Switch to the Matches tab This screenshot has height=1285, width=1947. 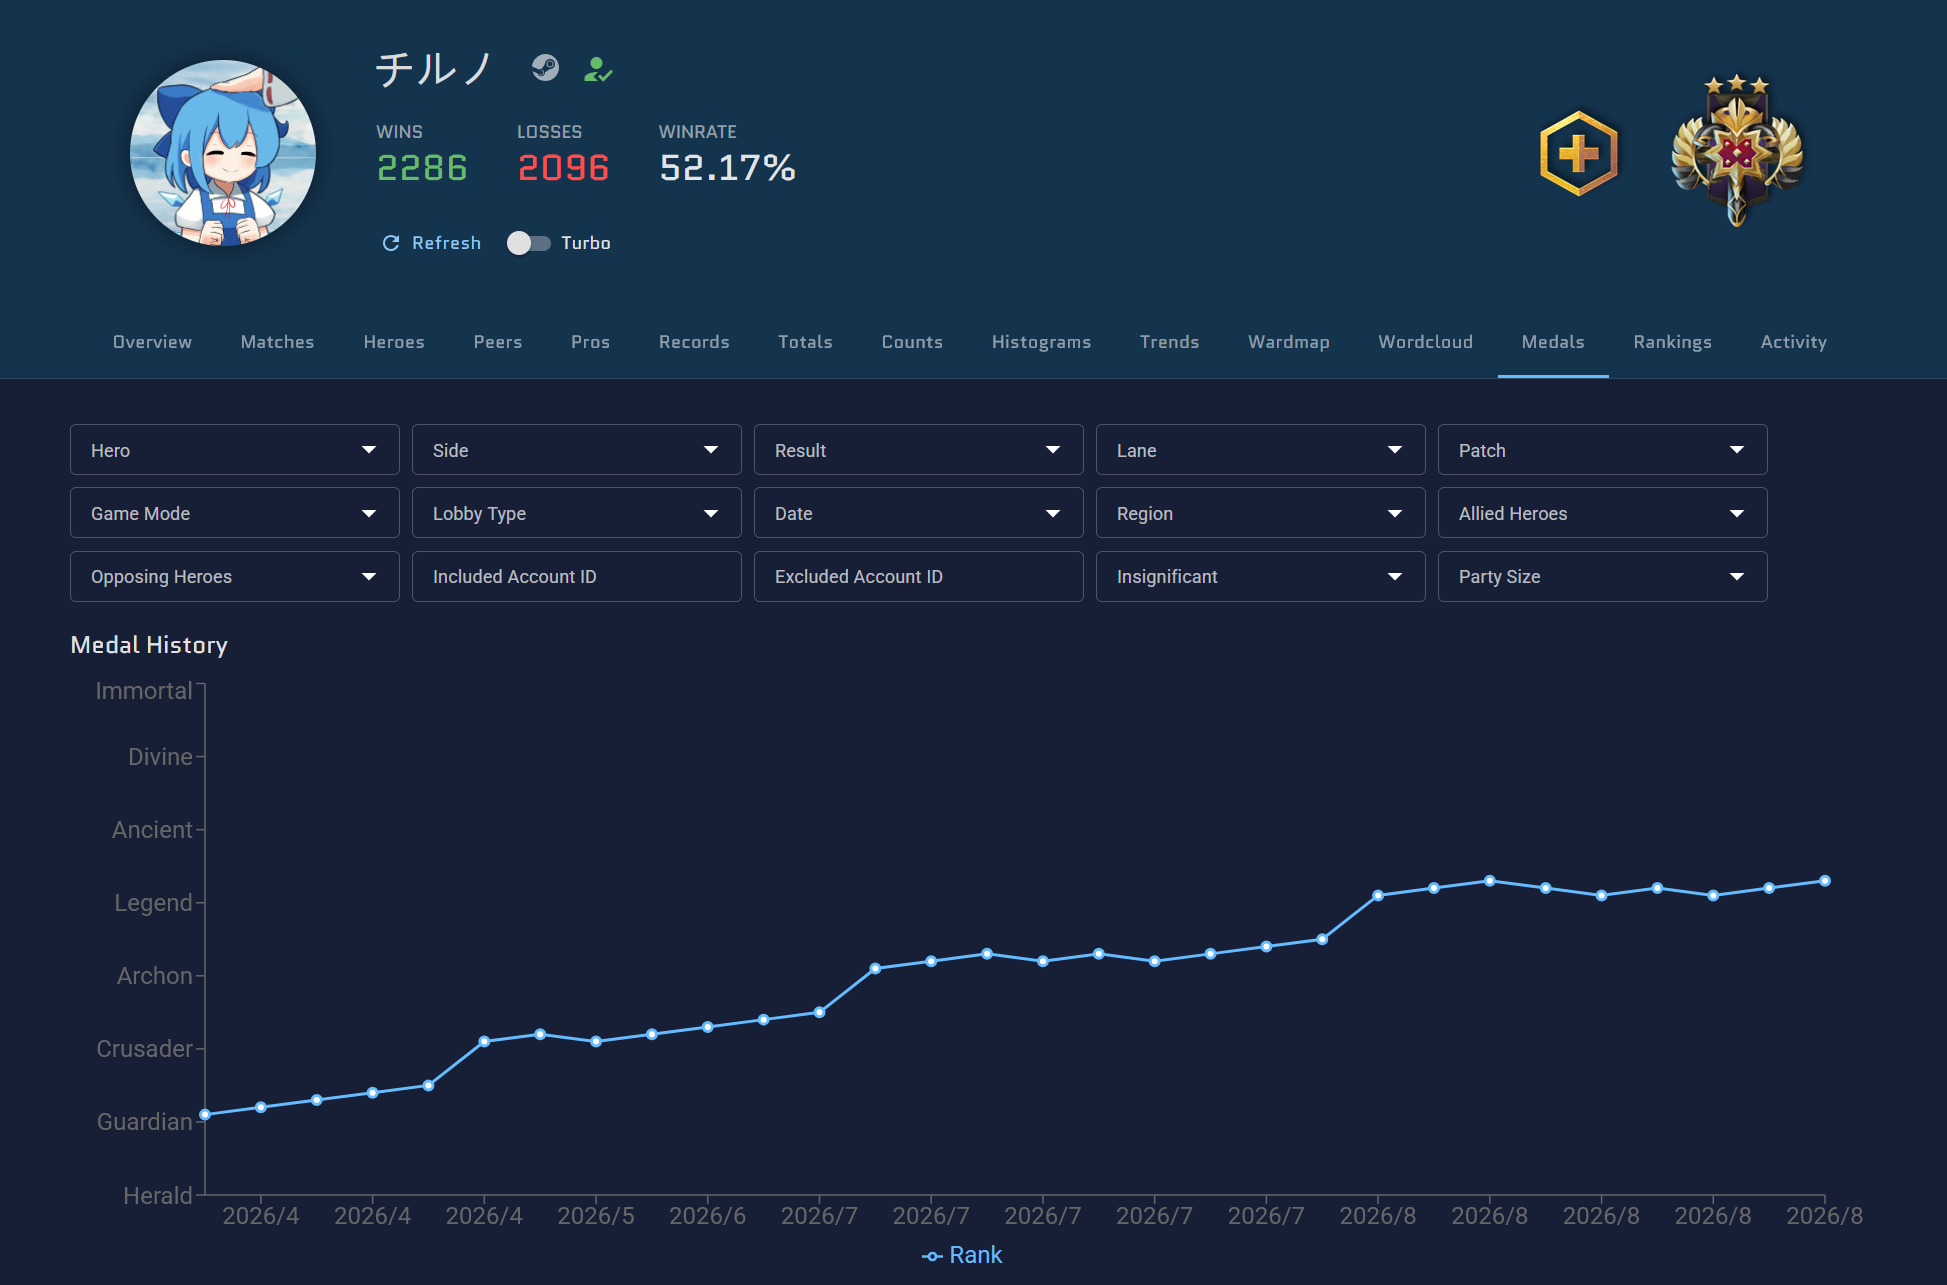[277, 342]
